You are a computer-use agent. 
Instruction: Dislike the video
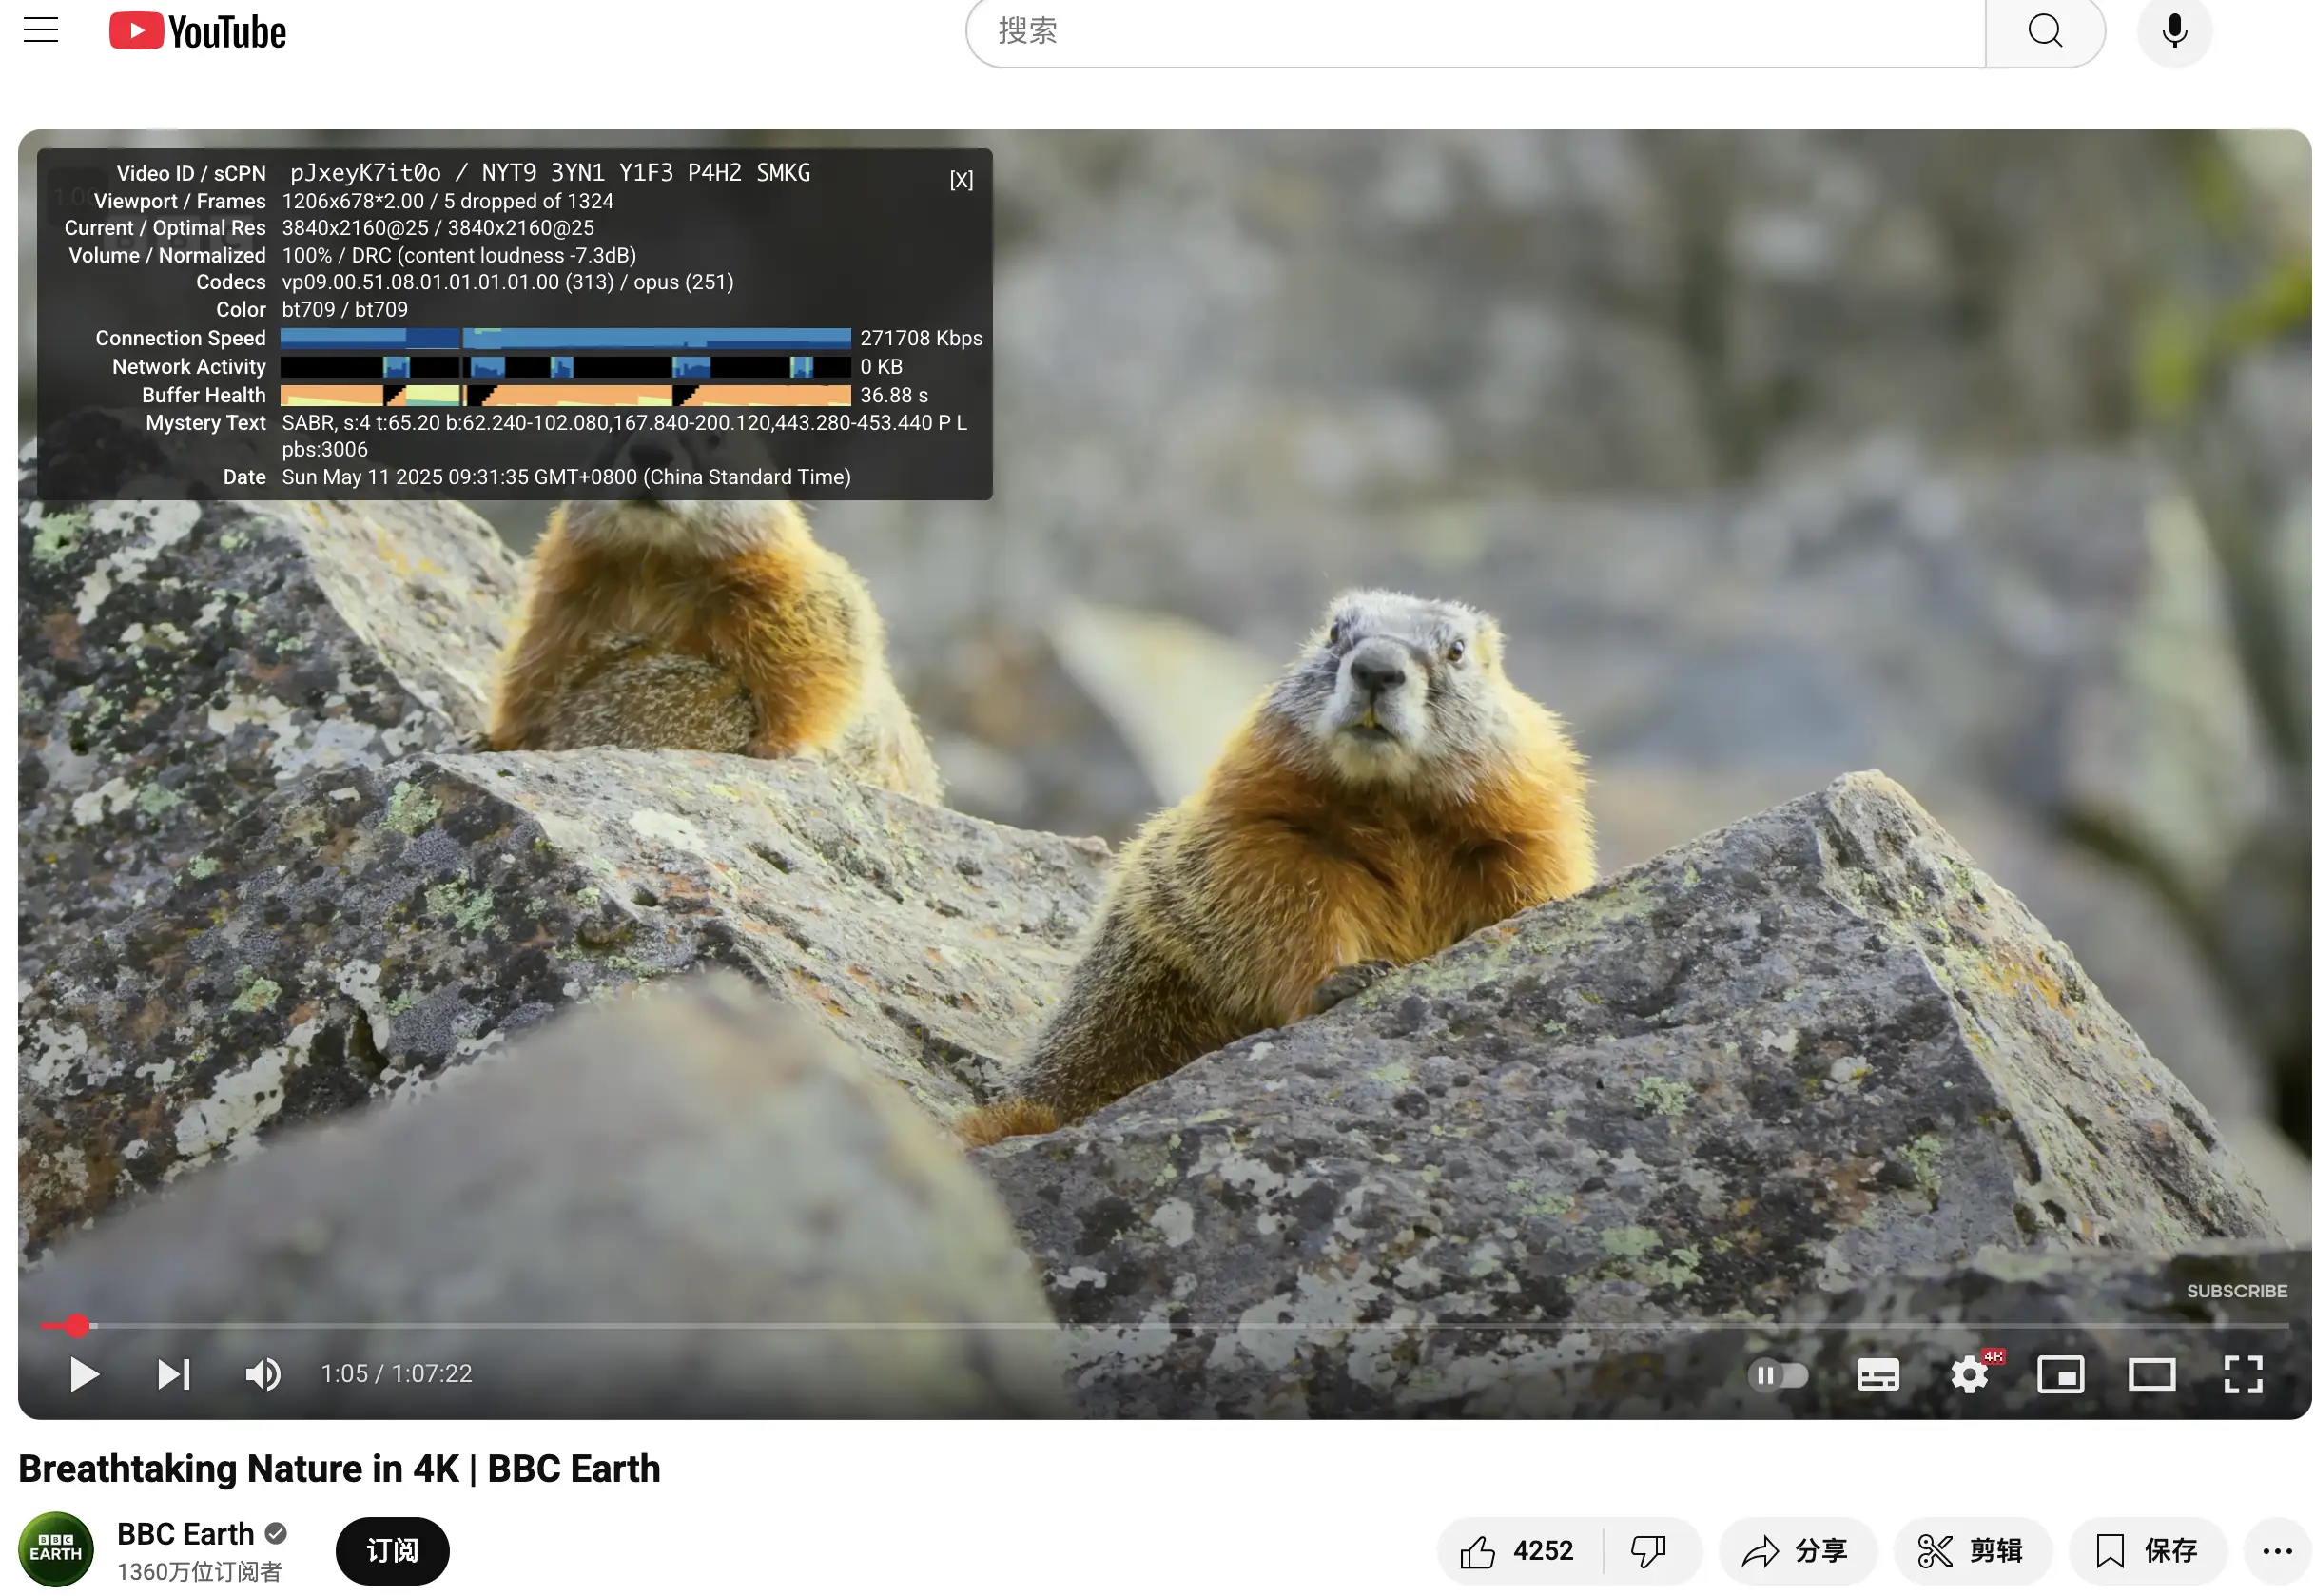tap(1648, 1551)
